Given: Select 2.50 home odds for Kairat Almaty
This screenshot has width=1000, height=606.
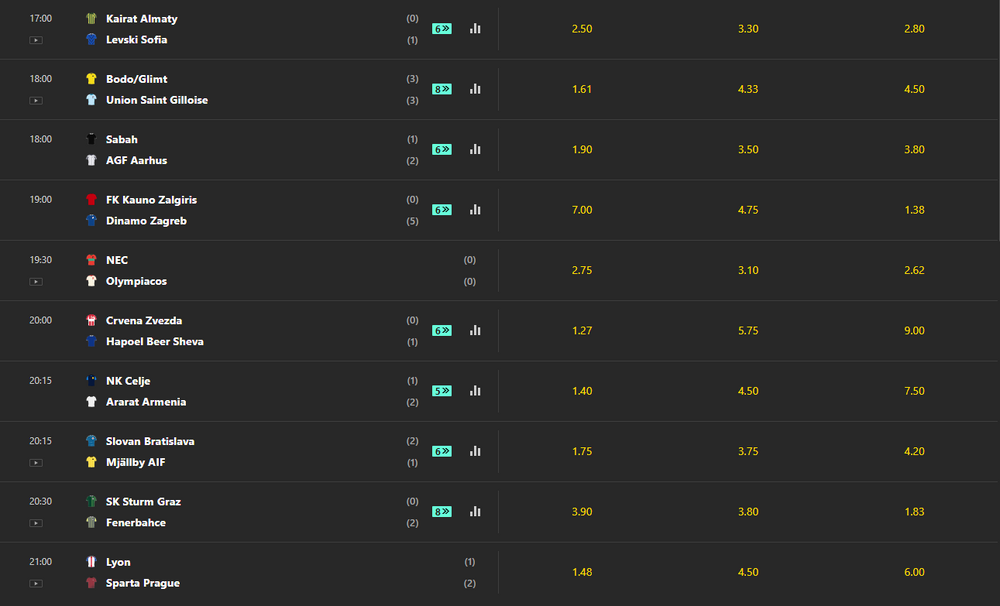Looking at the screenshot, I should coord(582,29).
